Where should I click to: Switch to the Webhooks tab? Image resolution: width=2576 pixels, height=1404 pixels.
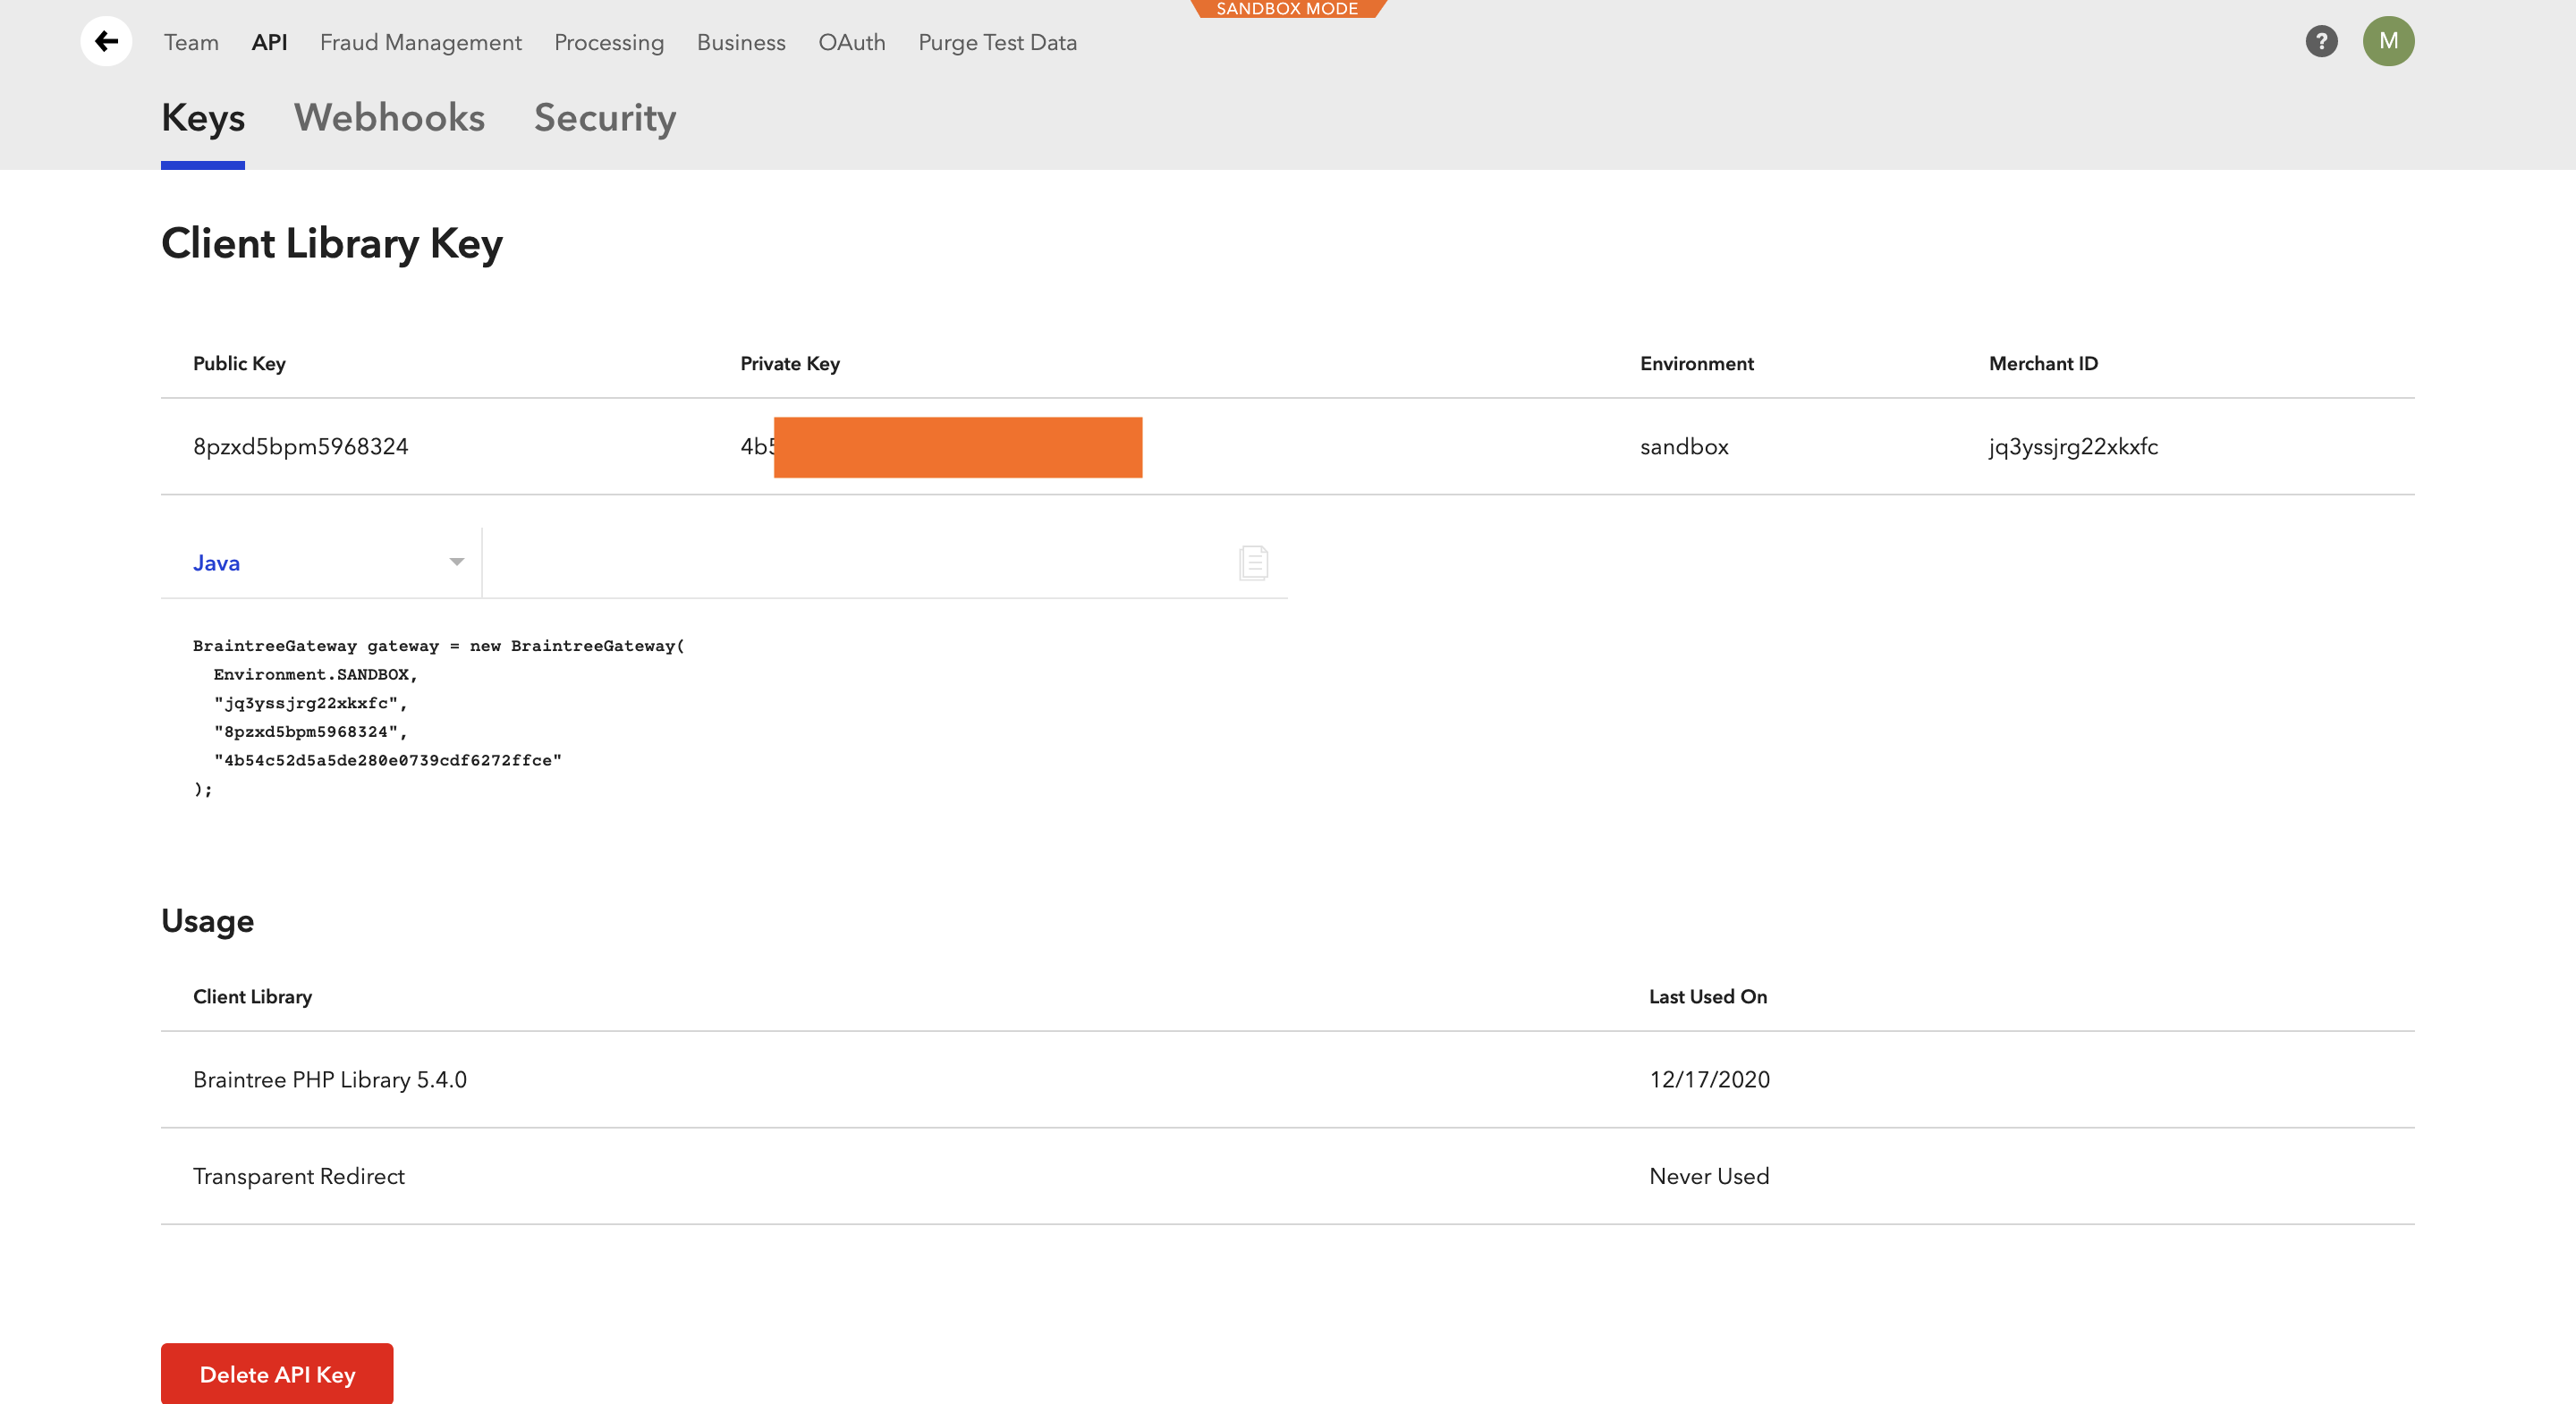(389, 118)
